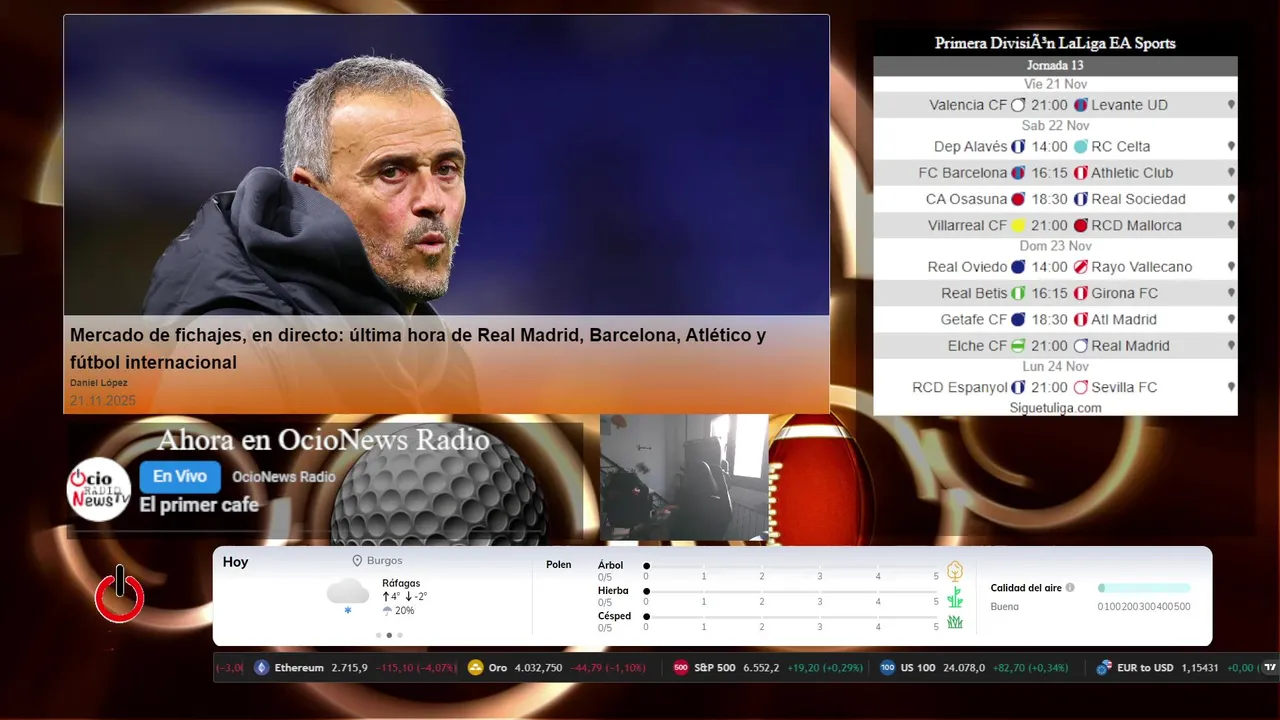
Task: Click the Atl Madrid team name
Action: pyautogui.click(x=1124, y=320)
